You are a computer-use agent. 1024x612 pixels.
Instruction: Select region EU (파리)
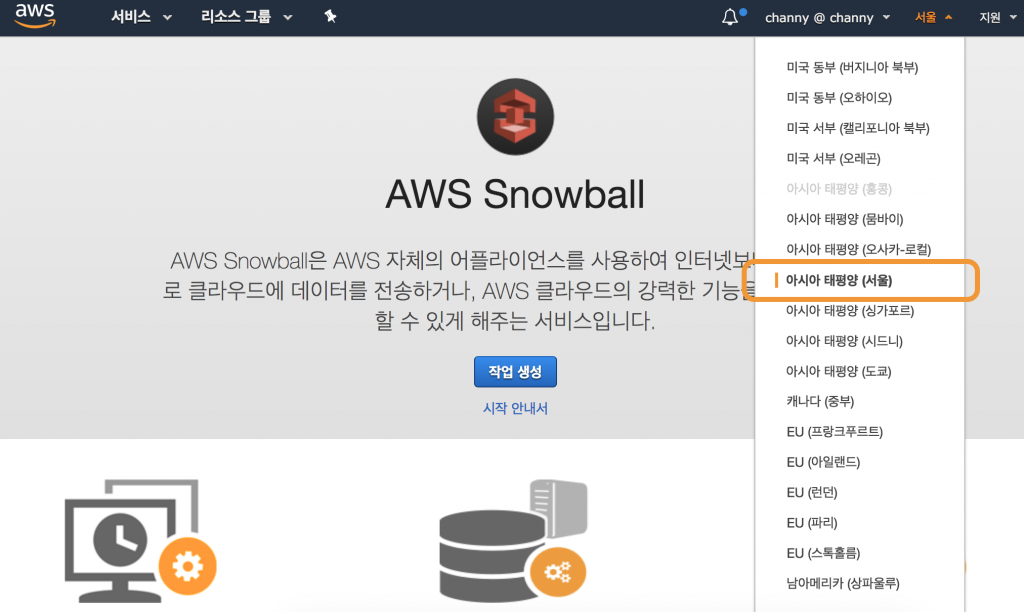point(812,523)
